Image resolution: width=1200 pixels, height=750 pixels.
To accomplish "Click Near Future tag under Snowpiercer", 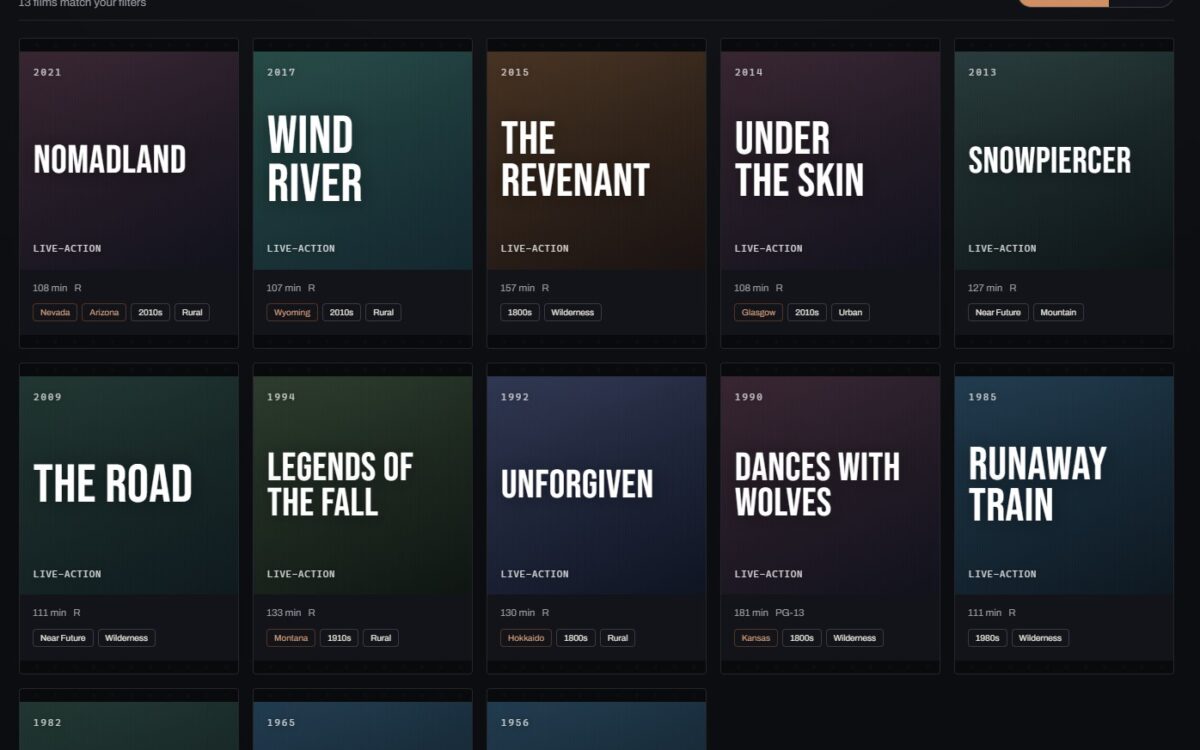I will [998, 312].
